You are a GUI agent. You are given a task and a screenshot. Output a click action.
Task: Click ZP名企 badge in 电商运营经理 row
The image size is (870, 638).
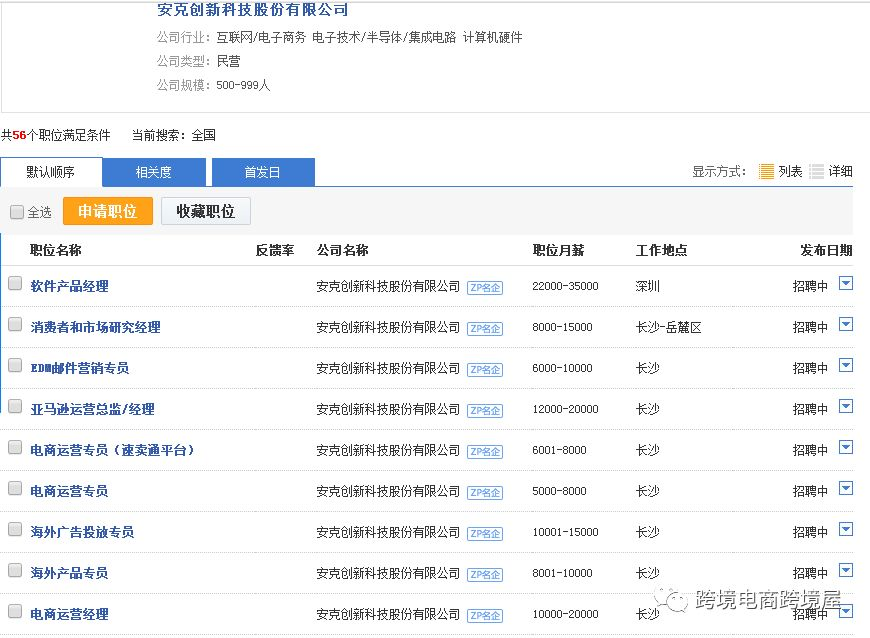[x=485, y=616]
